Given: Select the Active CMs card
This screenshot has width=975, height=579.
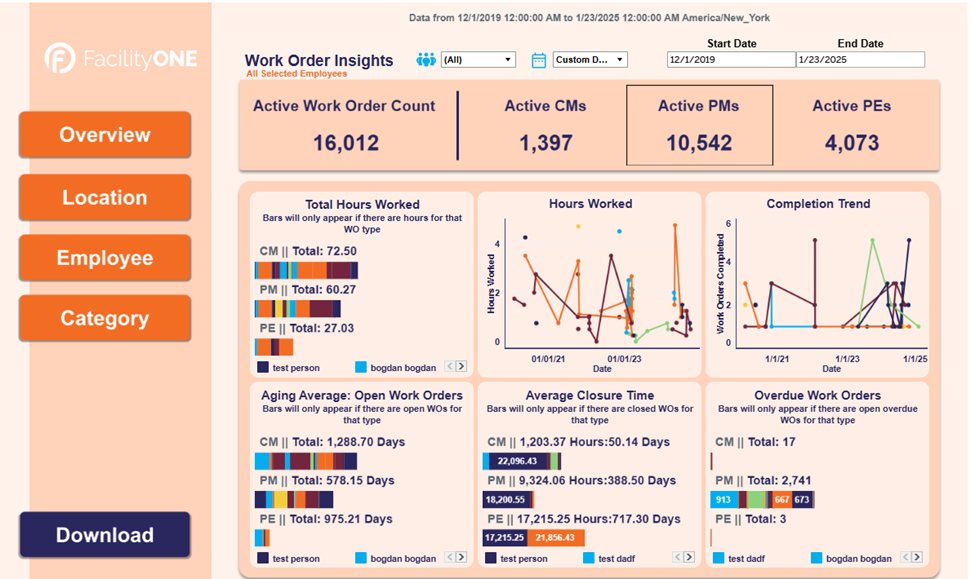Looking at the screenshot, I should click(x=545, y=125).
